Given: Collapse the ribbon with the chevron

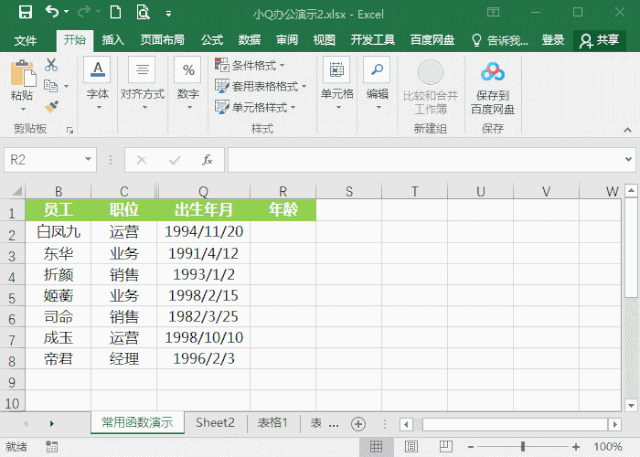Looking at the screenshot, I should 627,130.
